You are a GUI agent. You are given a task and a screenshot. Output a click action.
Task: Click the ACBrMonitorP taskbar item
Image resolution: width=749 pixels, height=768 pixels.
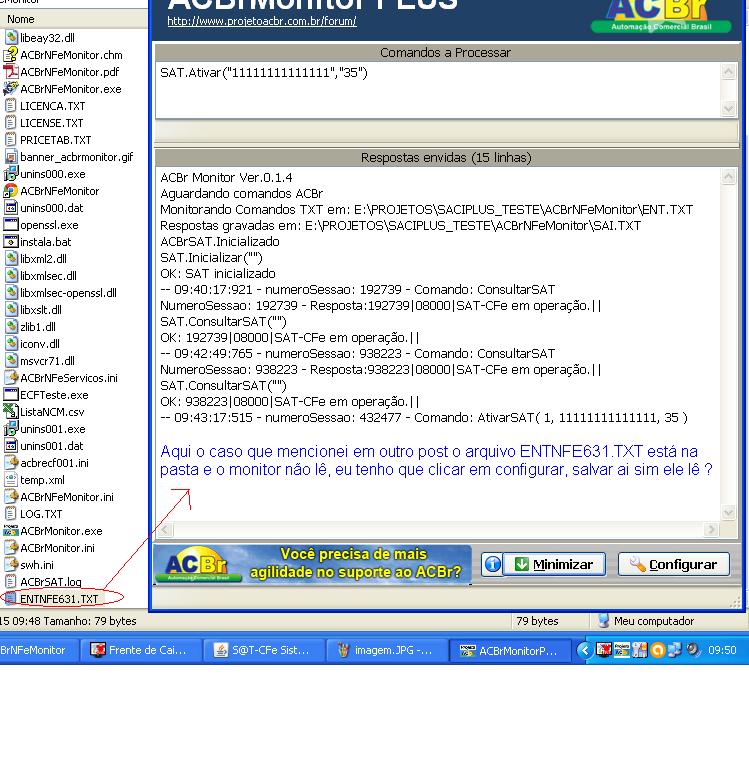pyautogui.click(x=510, y=650)
